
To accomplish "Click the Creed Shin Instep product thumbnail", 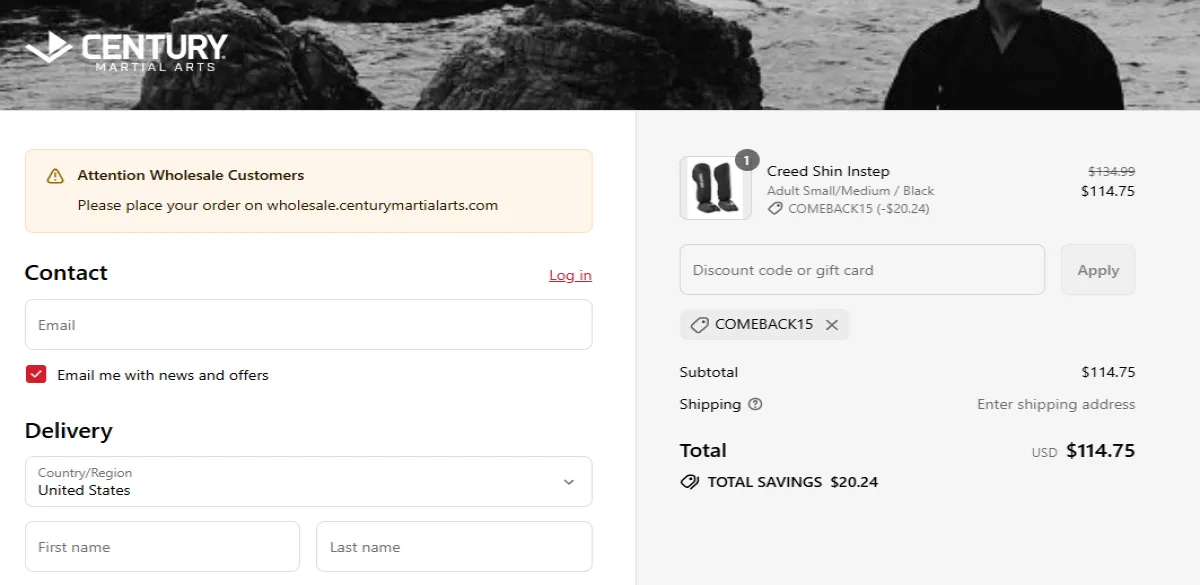I will click(715, 188).
